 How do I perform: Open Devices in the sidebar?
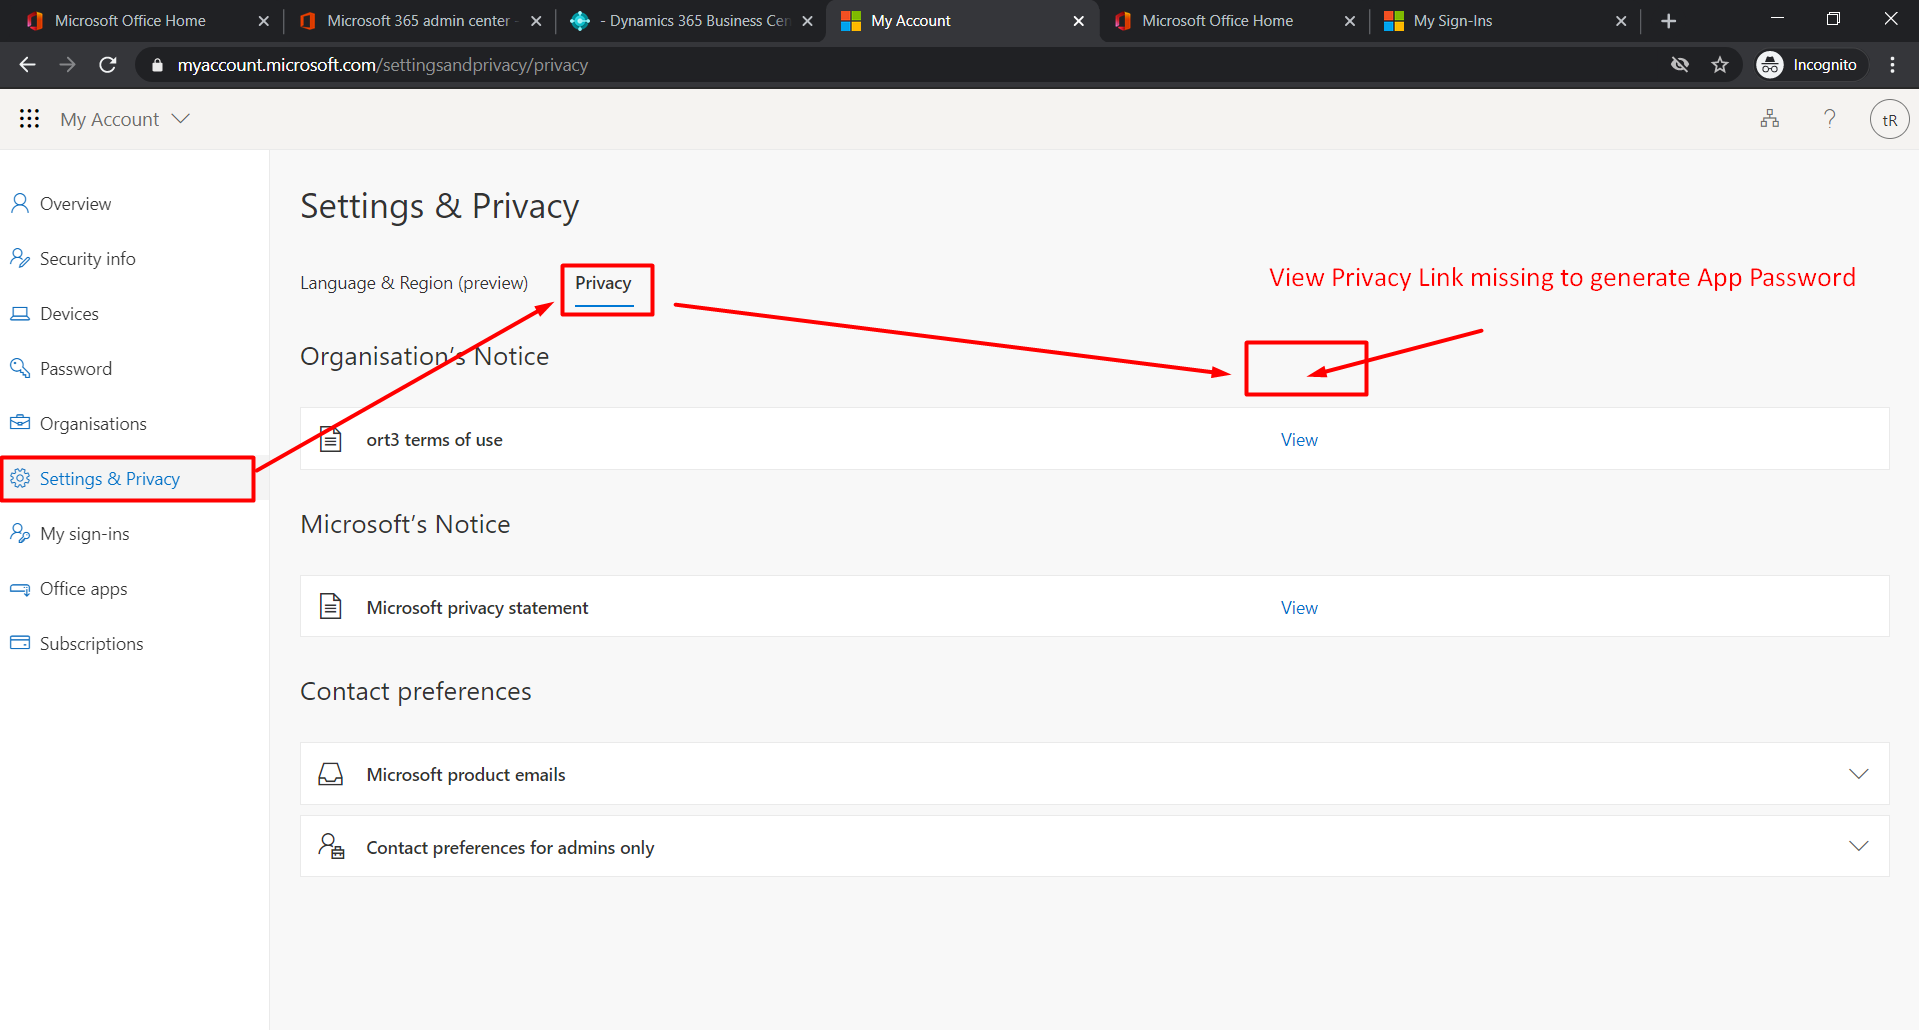coord(69,313)
